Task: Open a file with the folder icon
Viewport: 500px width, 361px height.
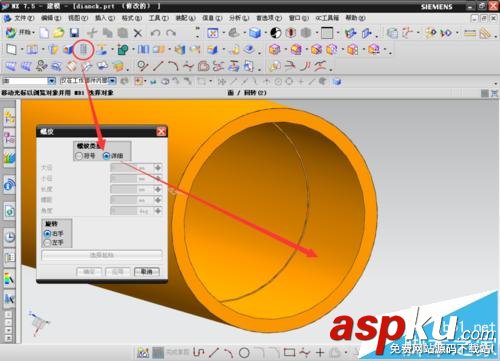Action: tap(59, 33)
